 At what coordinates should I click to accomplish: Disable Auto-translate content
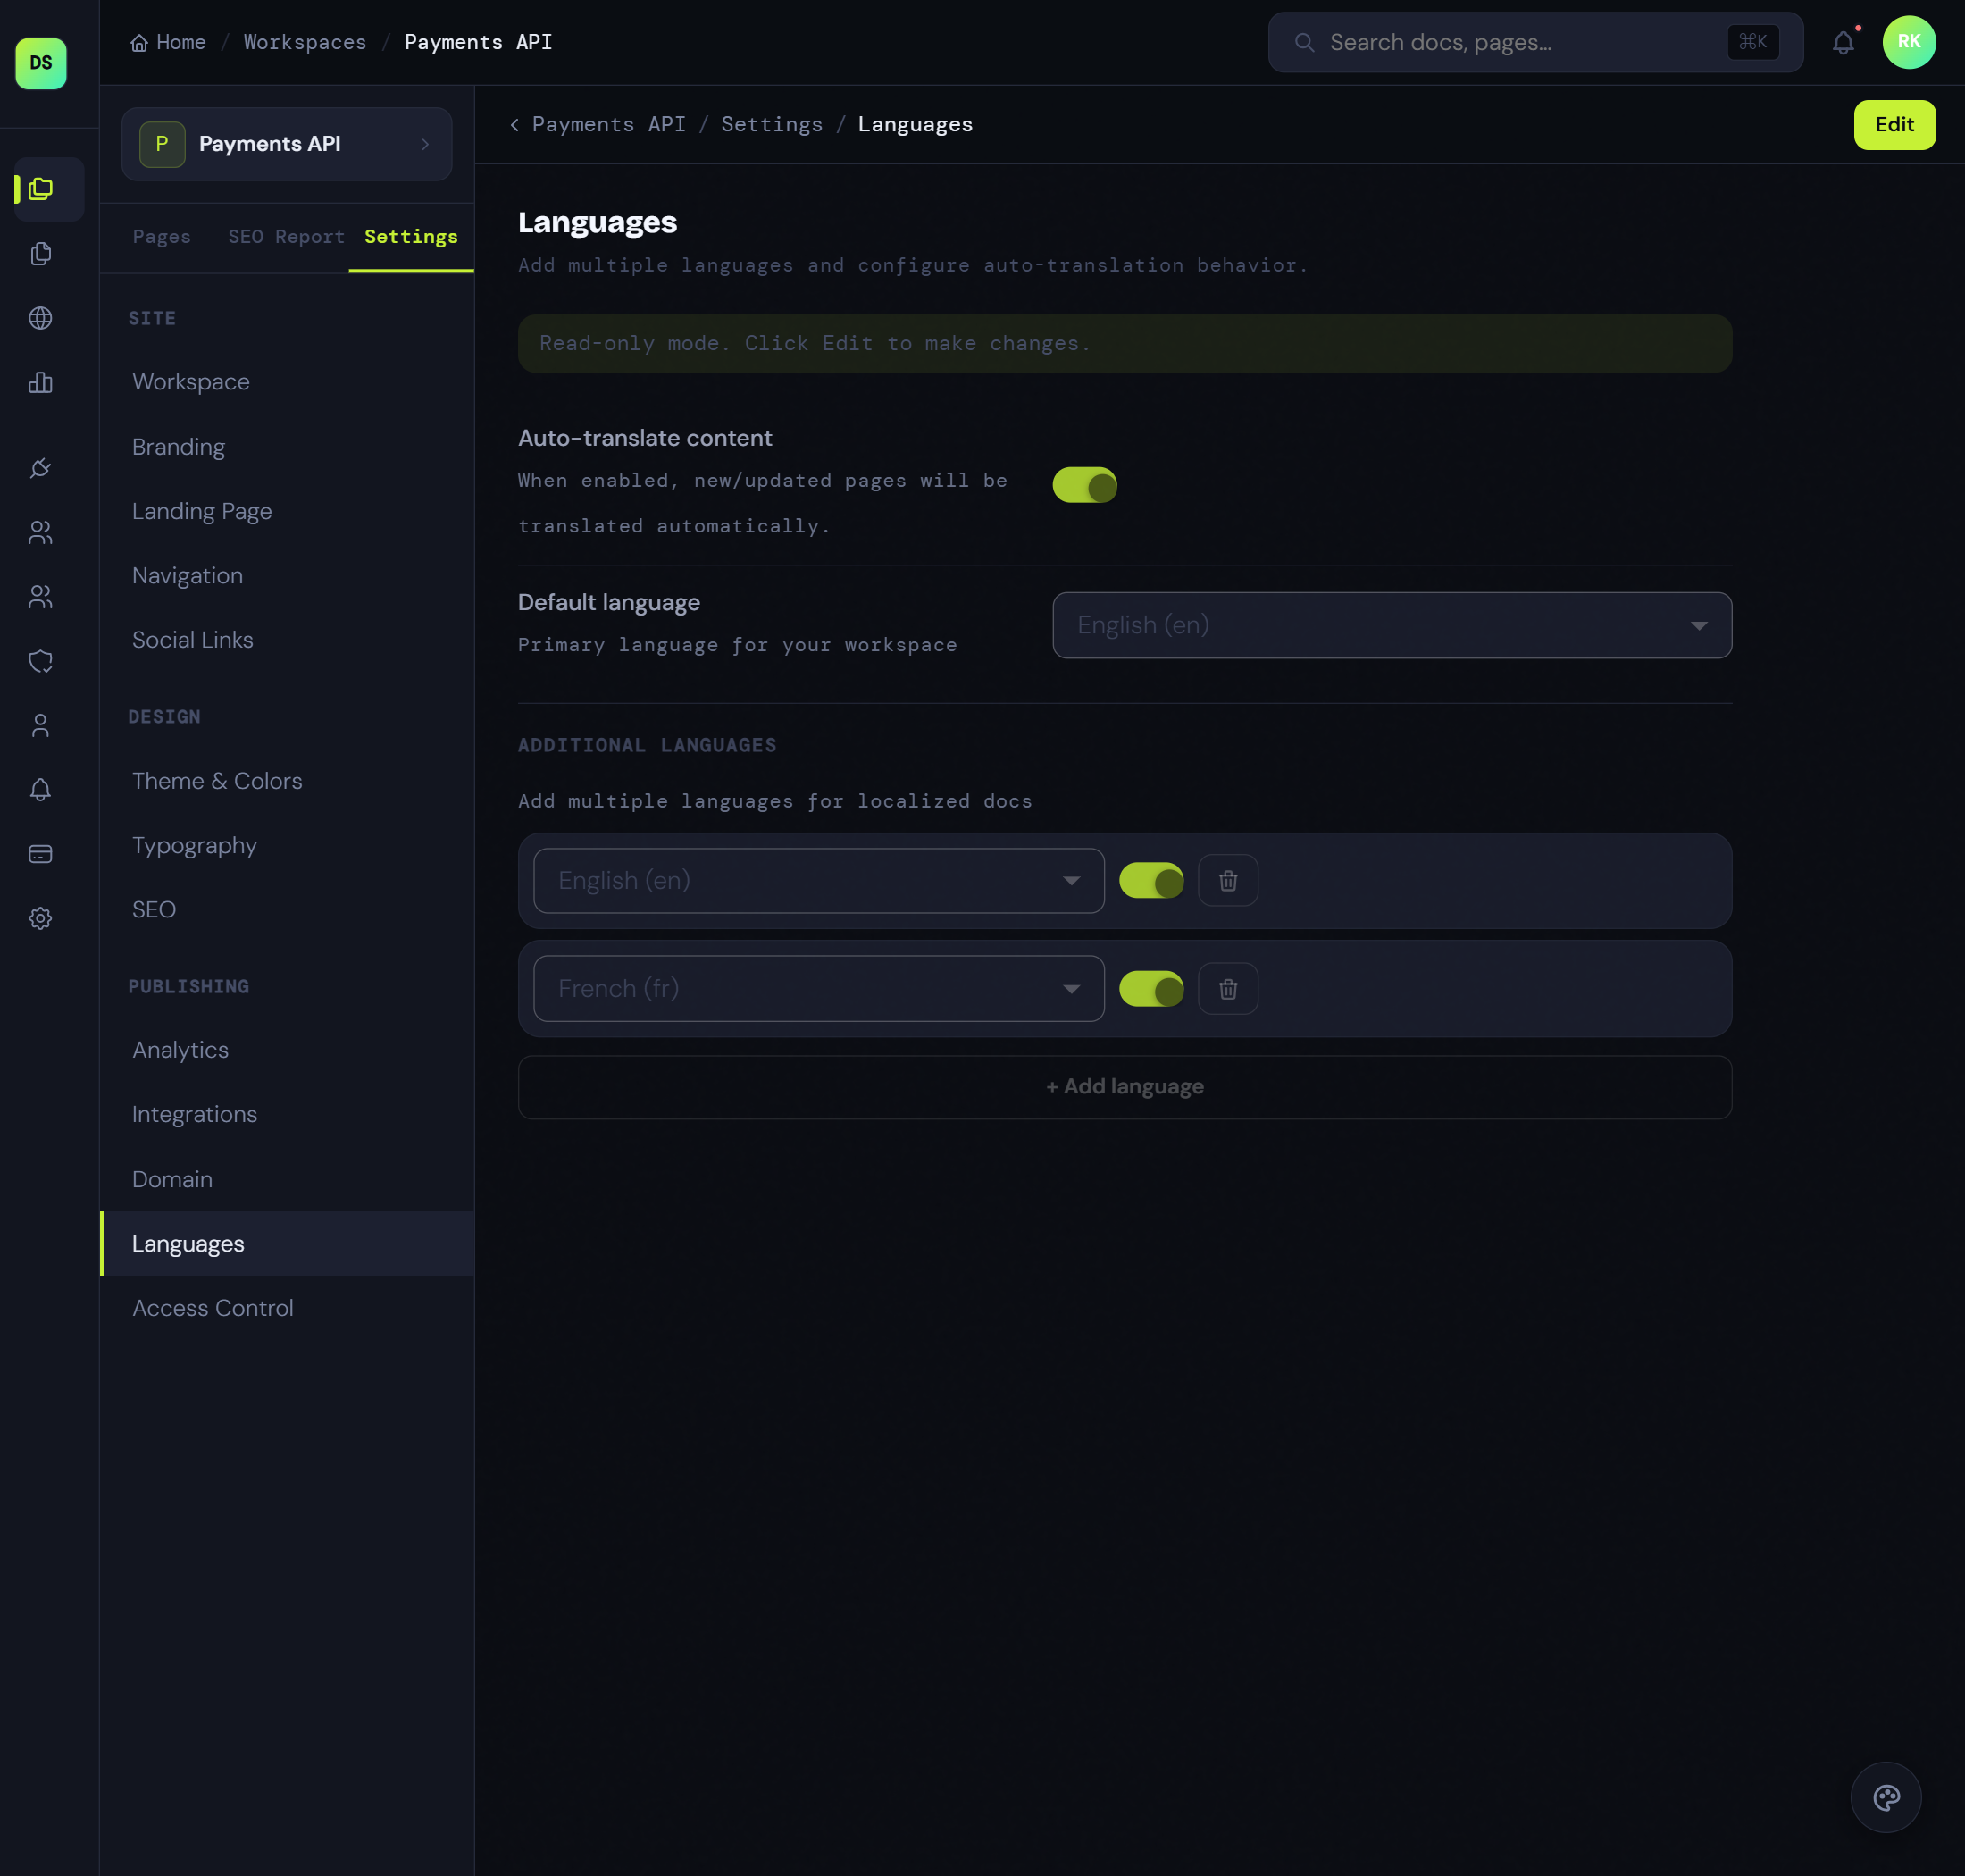(1086, 485)
